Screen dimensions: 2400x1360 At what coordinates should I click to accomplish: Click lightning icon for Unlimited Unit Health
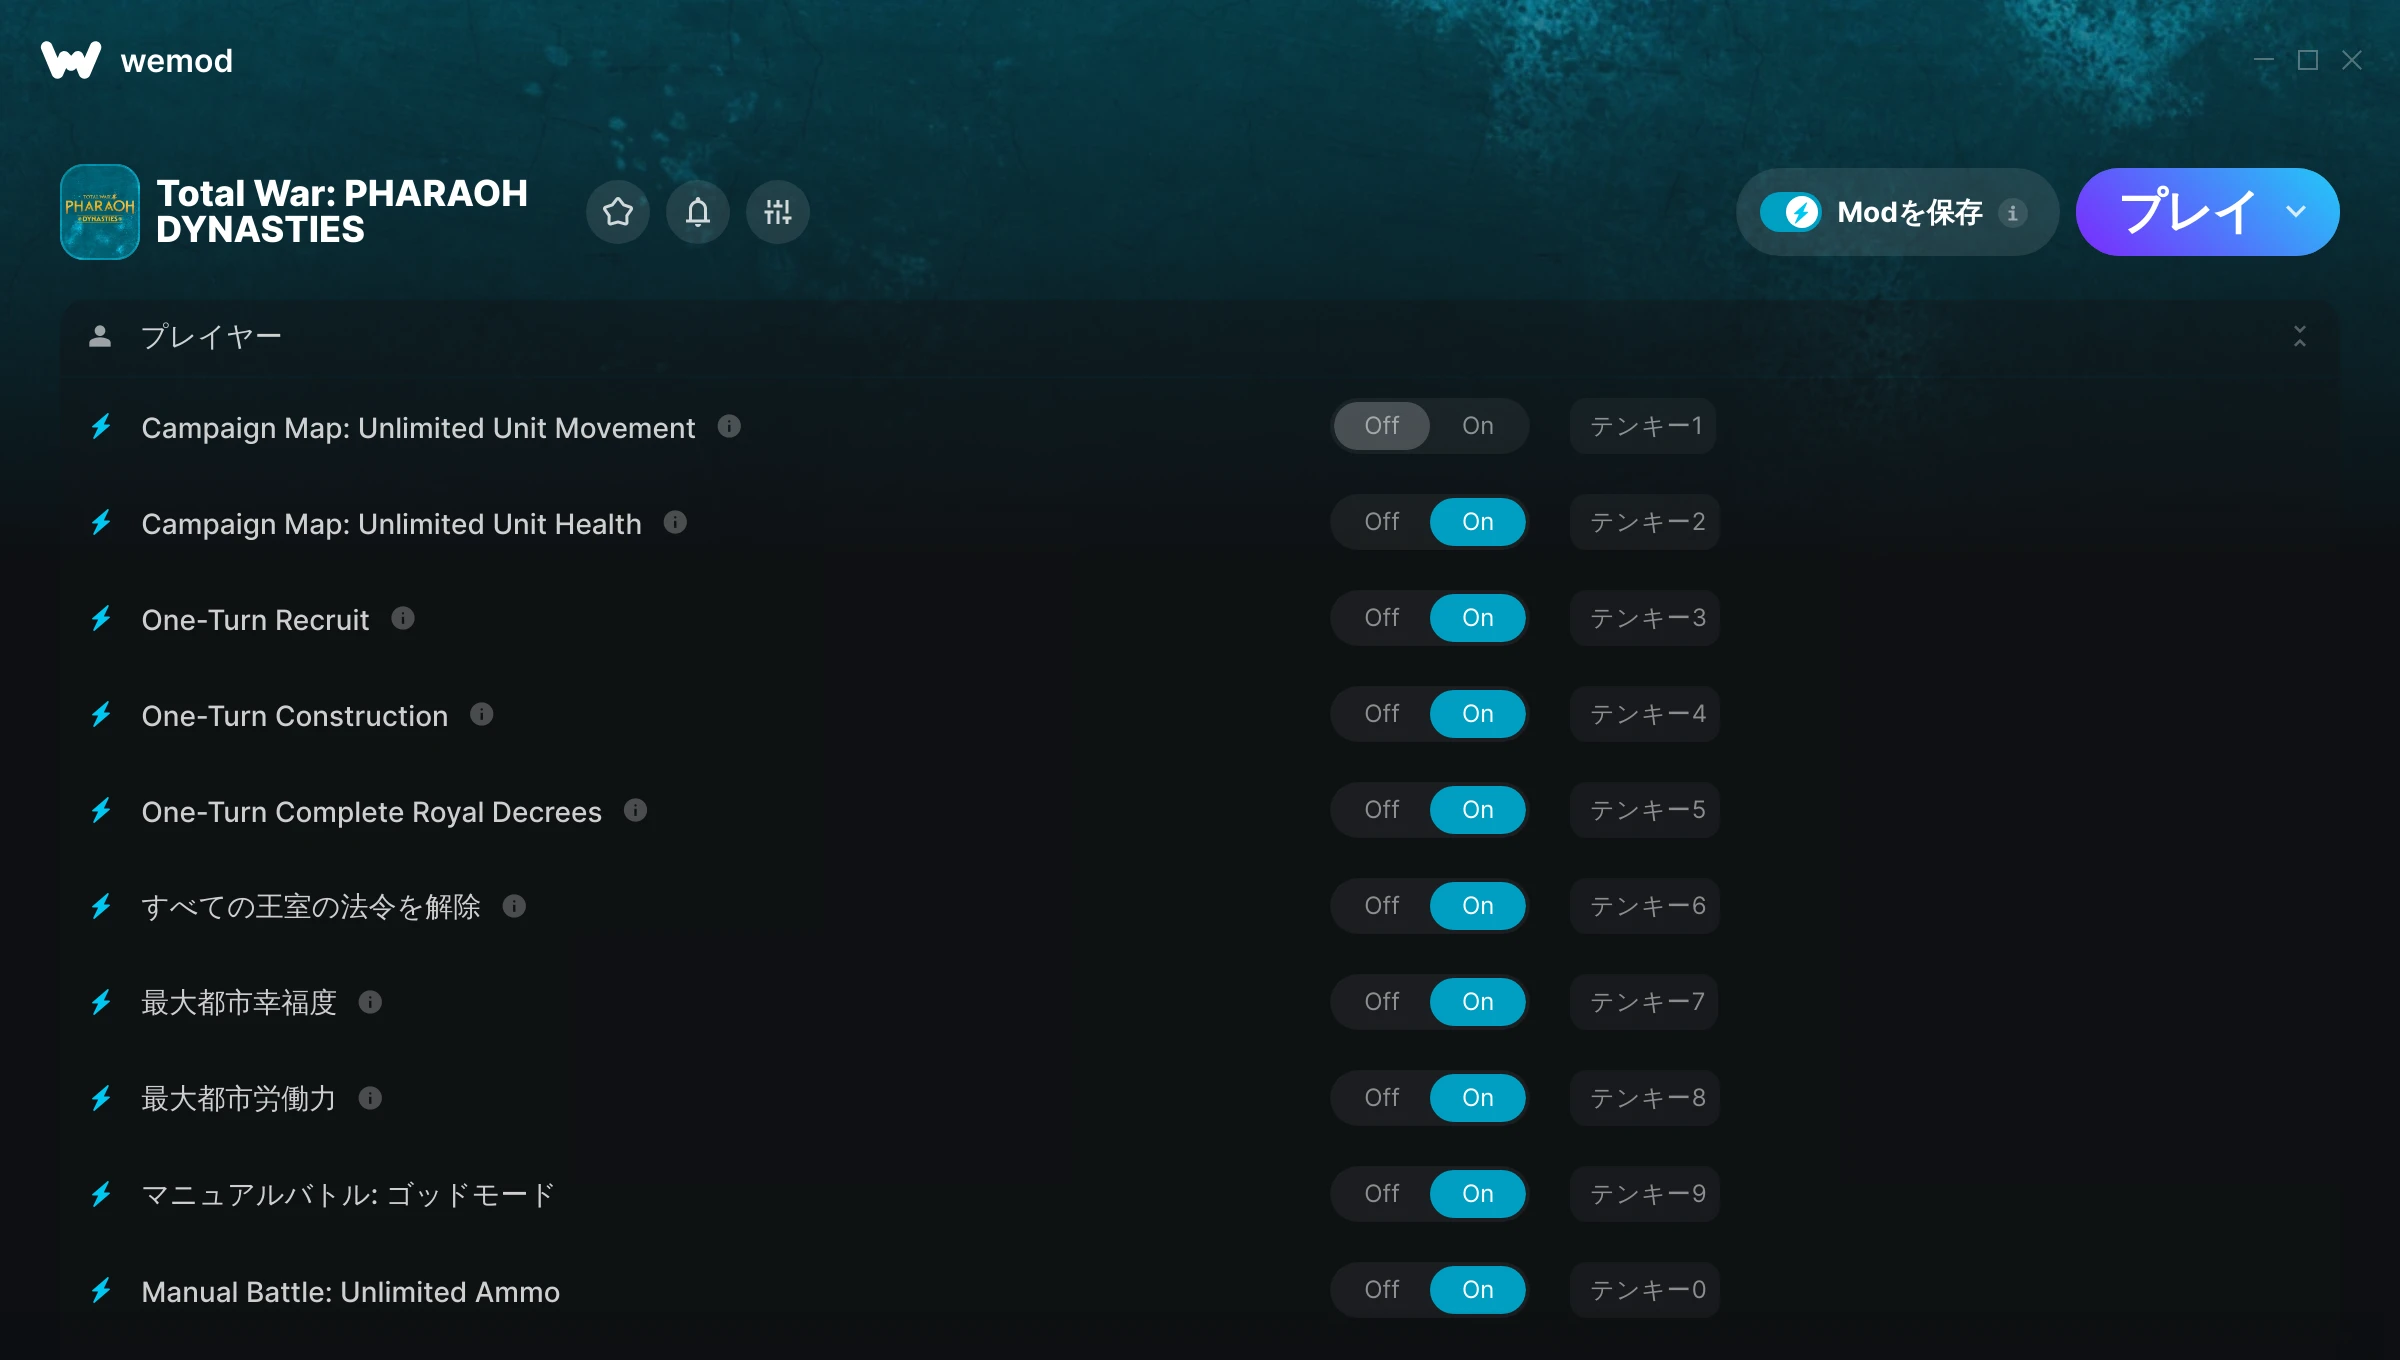coord(101,523)
